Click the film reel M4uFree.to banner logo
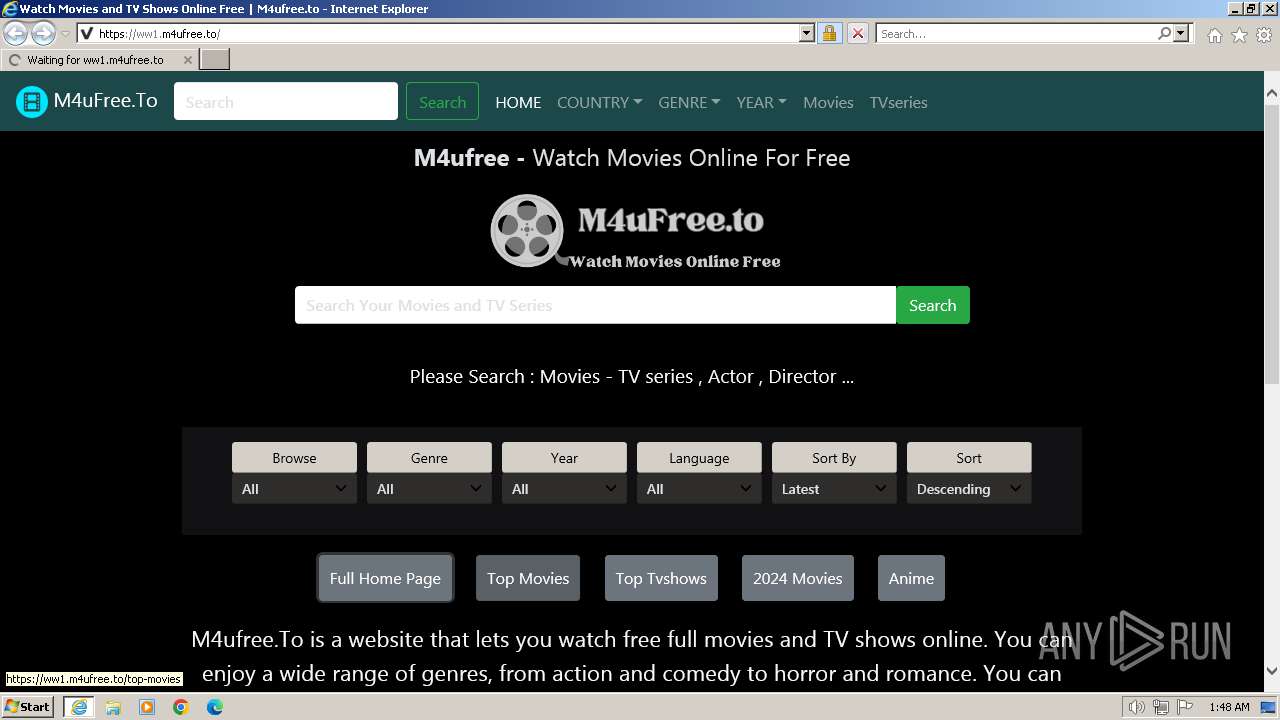1280x720 pixels. (x=635, y=231)
